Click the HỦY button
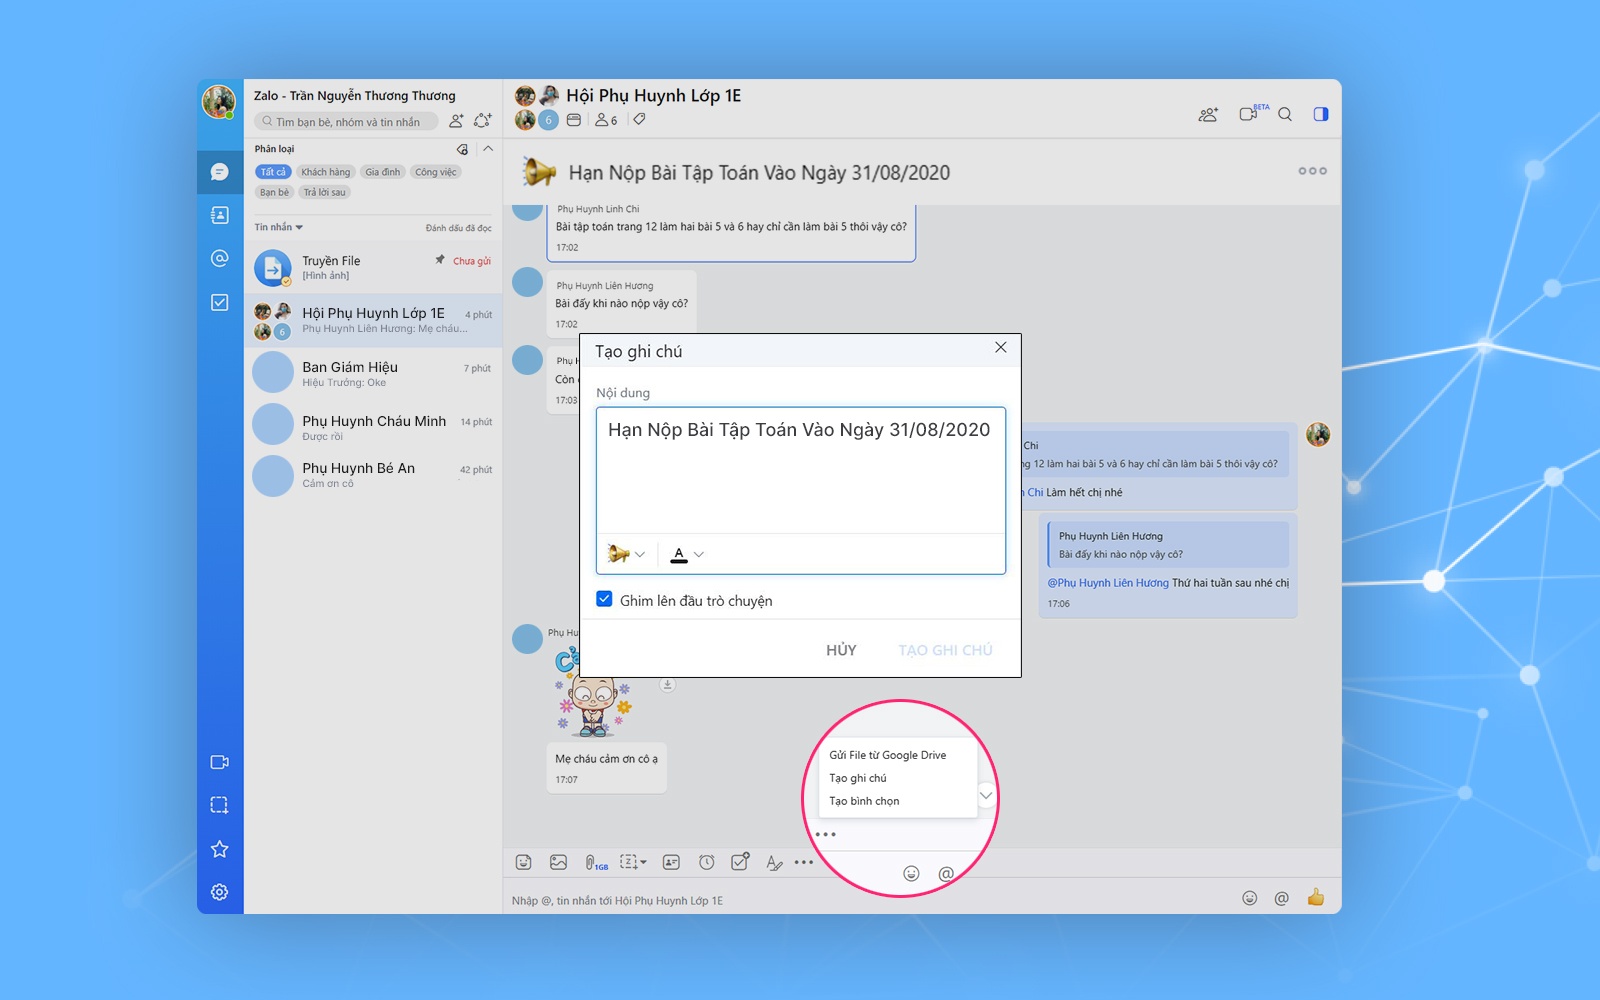 point(841,650)
